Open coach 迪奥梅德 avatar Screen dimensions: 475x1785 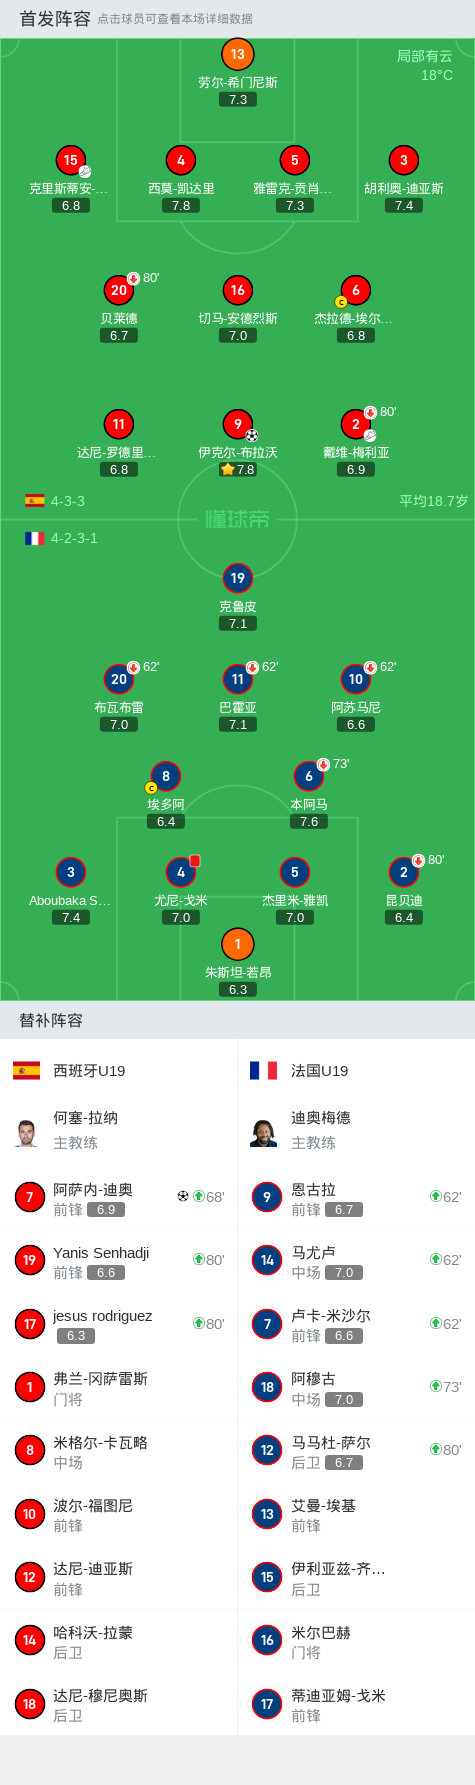pos(264,1131)
